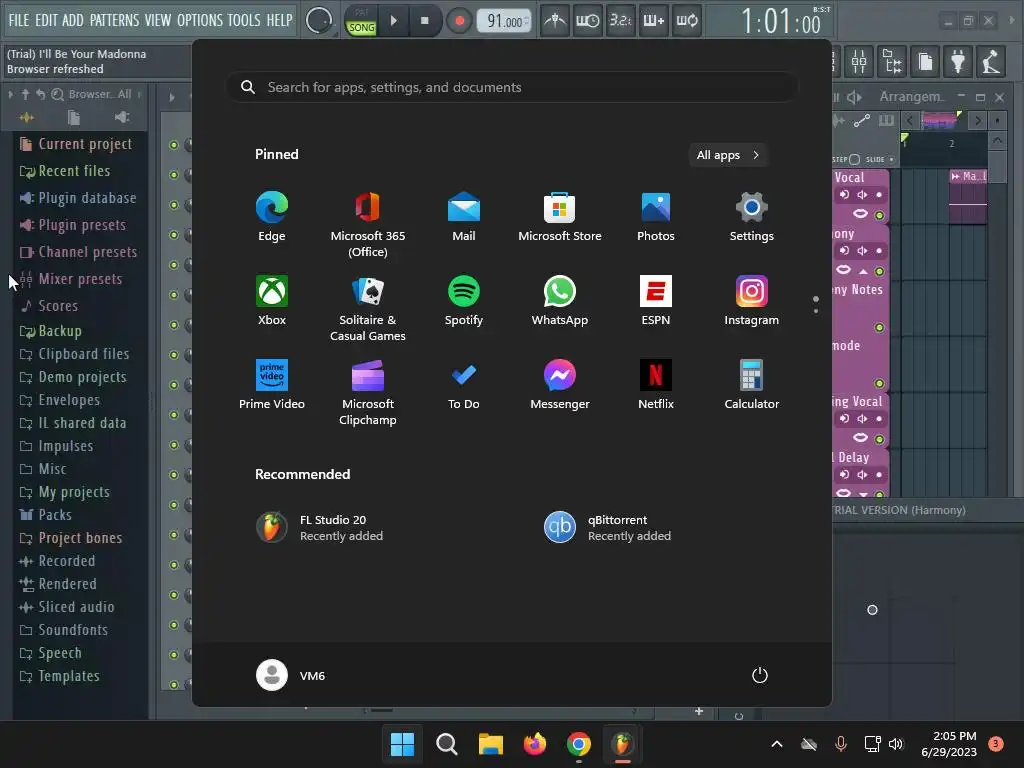Launch Calculator from pinned apps

pyautogui.click(x=752, y=385)
